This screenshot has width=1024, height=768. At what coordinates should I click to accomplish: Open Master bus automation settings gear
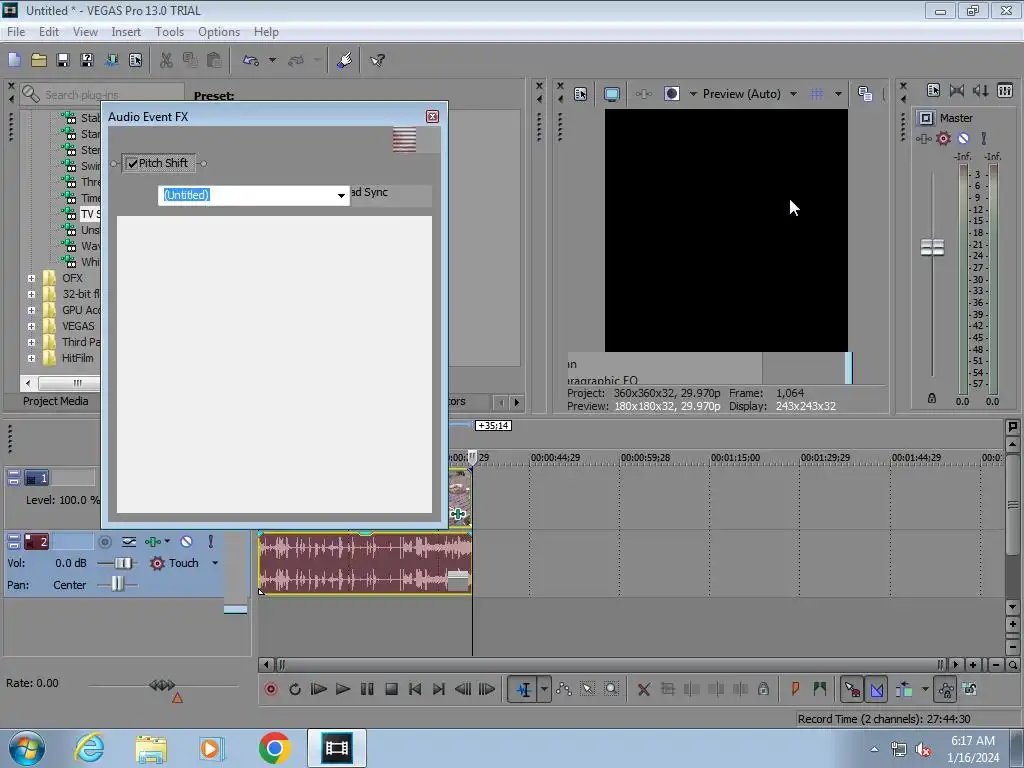[x=944, y=138]
